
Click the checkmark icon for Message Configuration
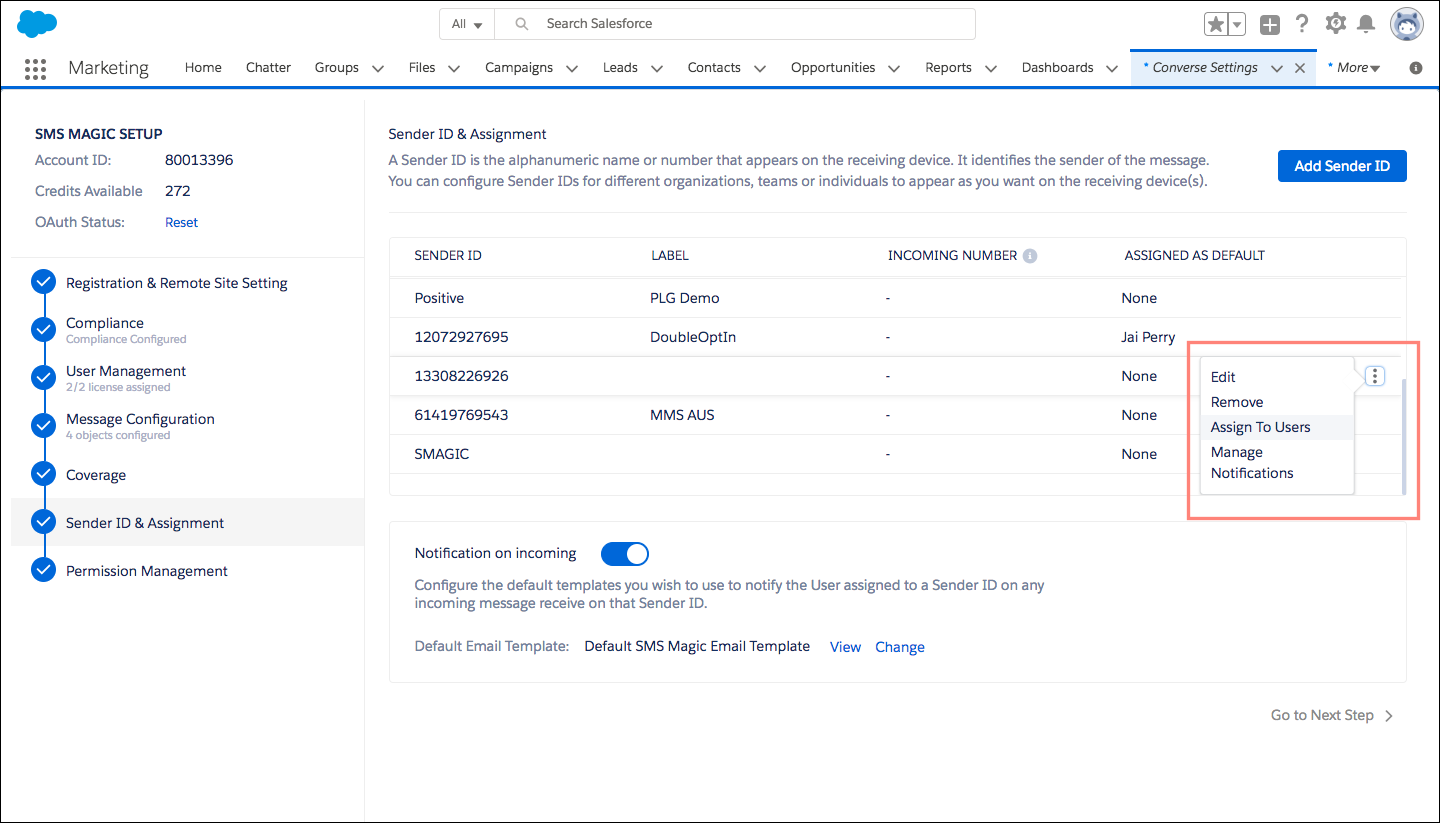click(x=43, y=426)
